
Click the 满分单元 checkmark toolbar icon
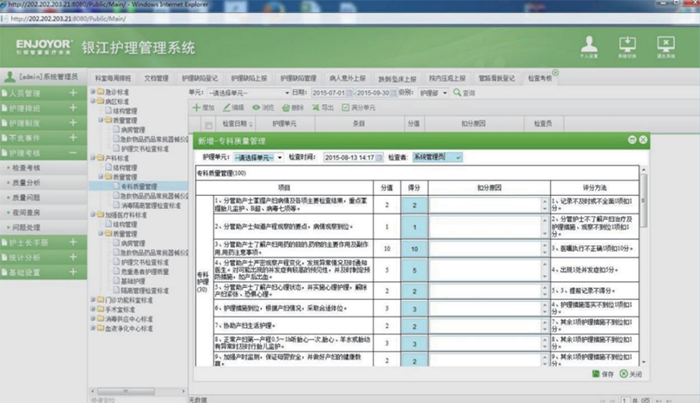click(345, 108)
